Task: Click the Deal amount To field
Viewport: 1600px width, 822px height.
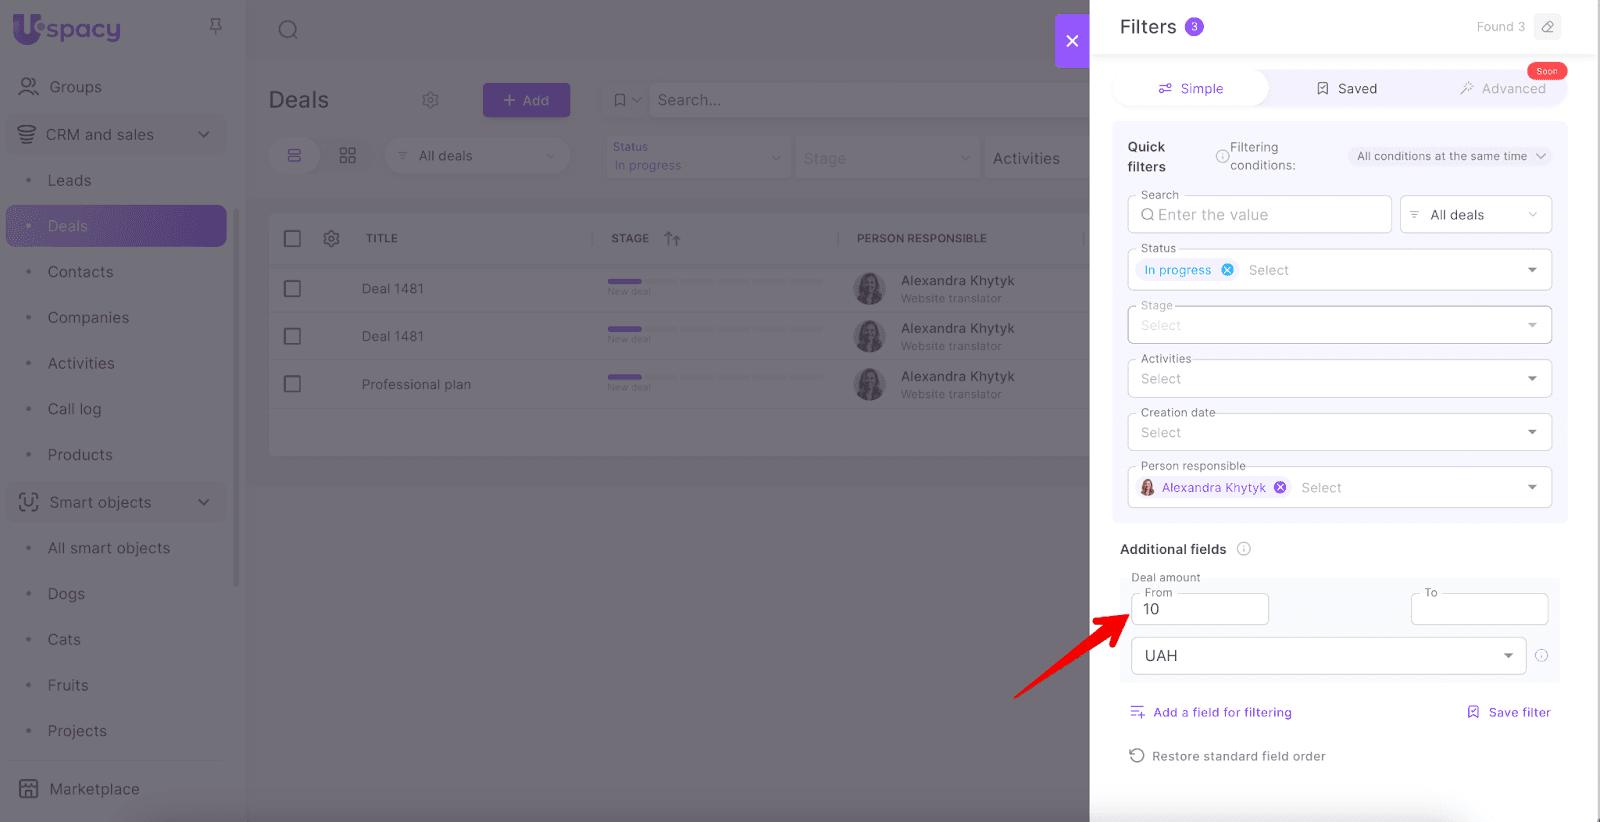Action: (1478, 610)
